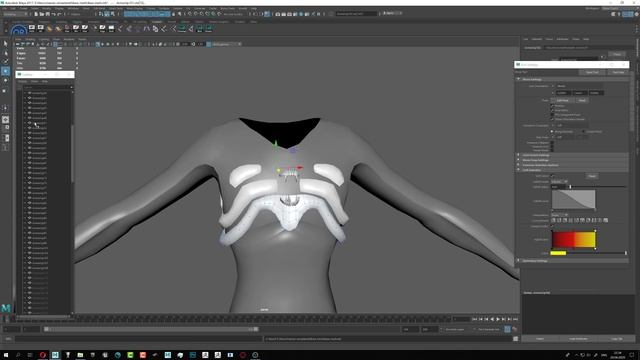Switch to the Scale tool
The image size is (640, 360).
pyautogui.click(x=5, y=90)
